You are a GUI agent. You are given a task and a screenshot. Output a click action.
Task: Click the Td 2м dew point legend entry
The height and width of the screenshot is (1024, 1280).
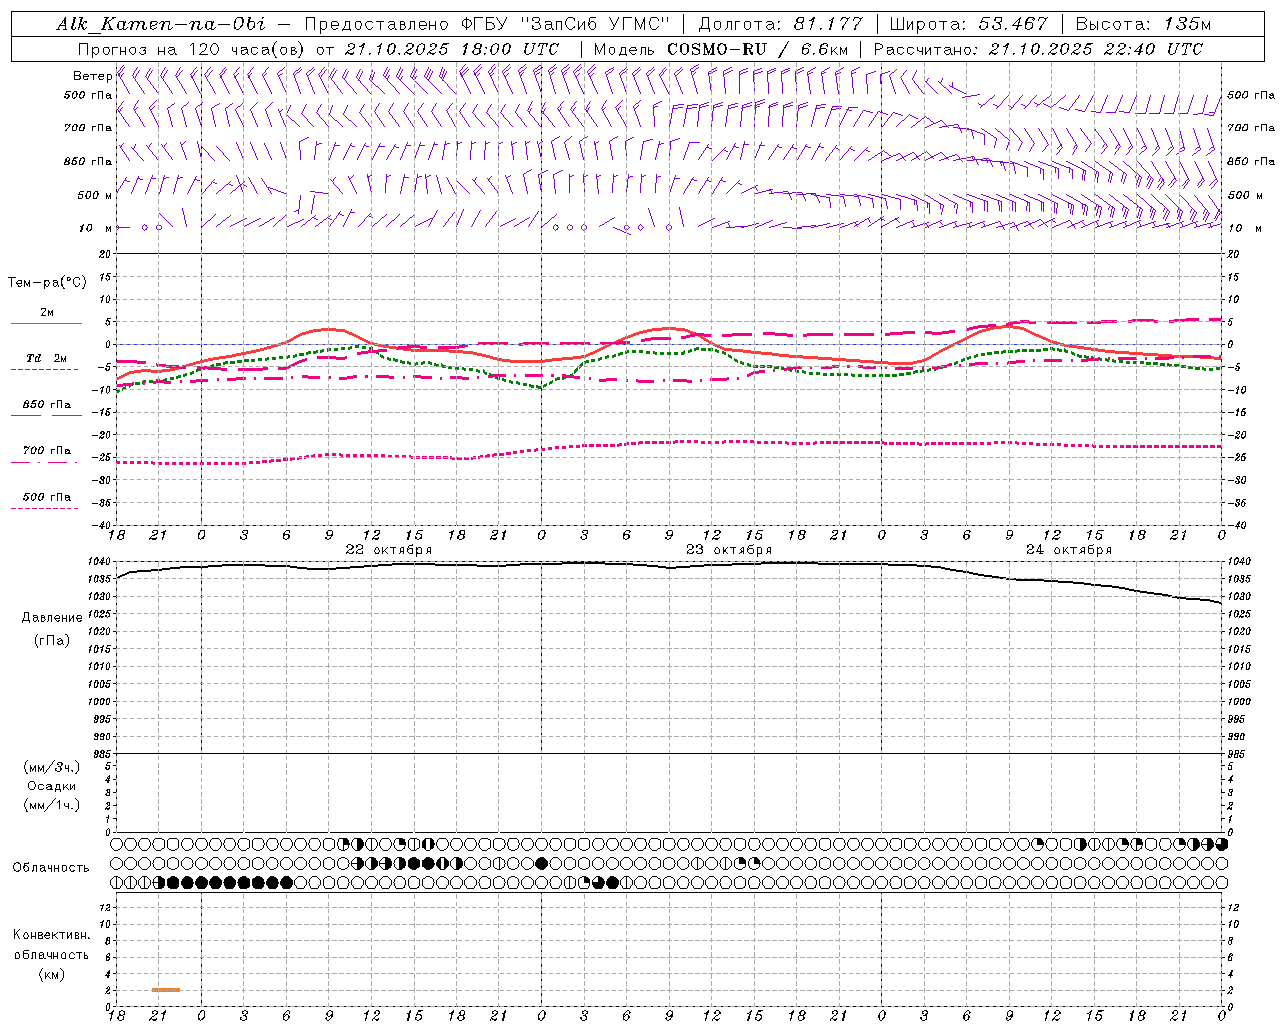[x=47, y=358]
